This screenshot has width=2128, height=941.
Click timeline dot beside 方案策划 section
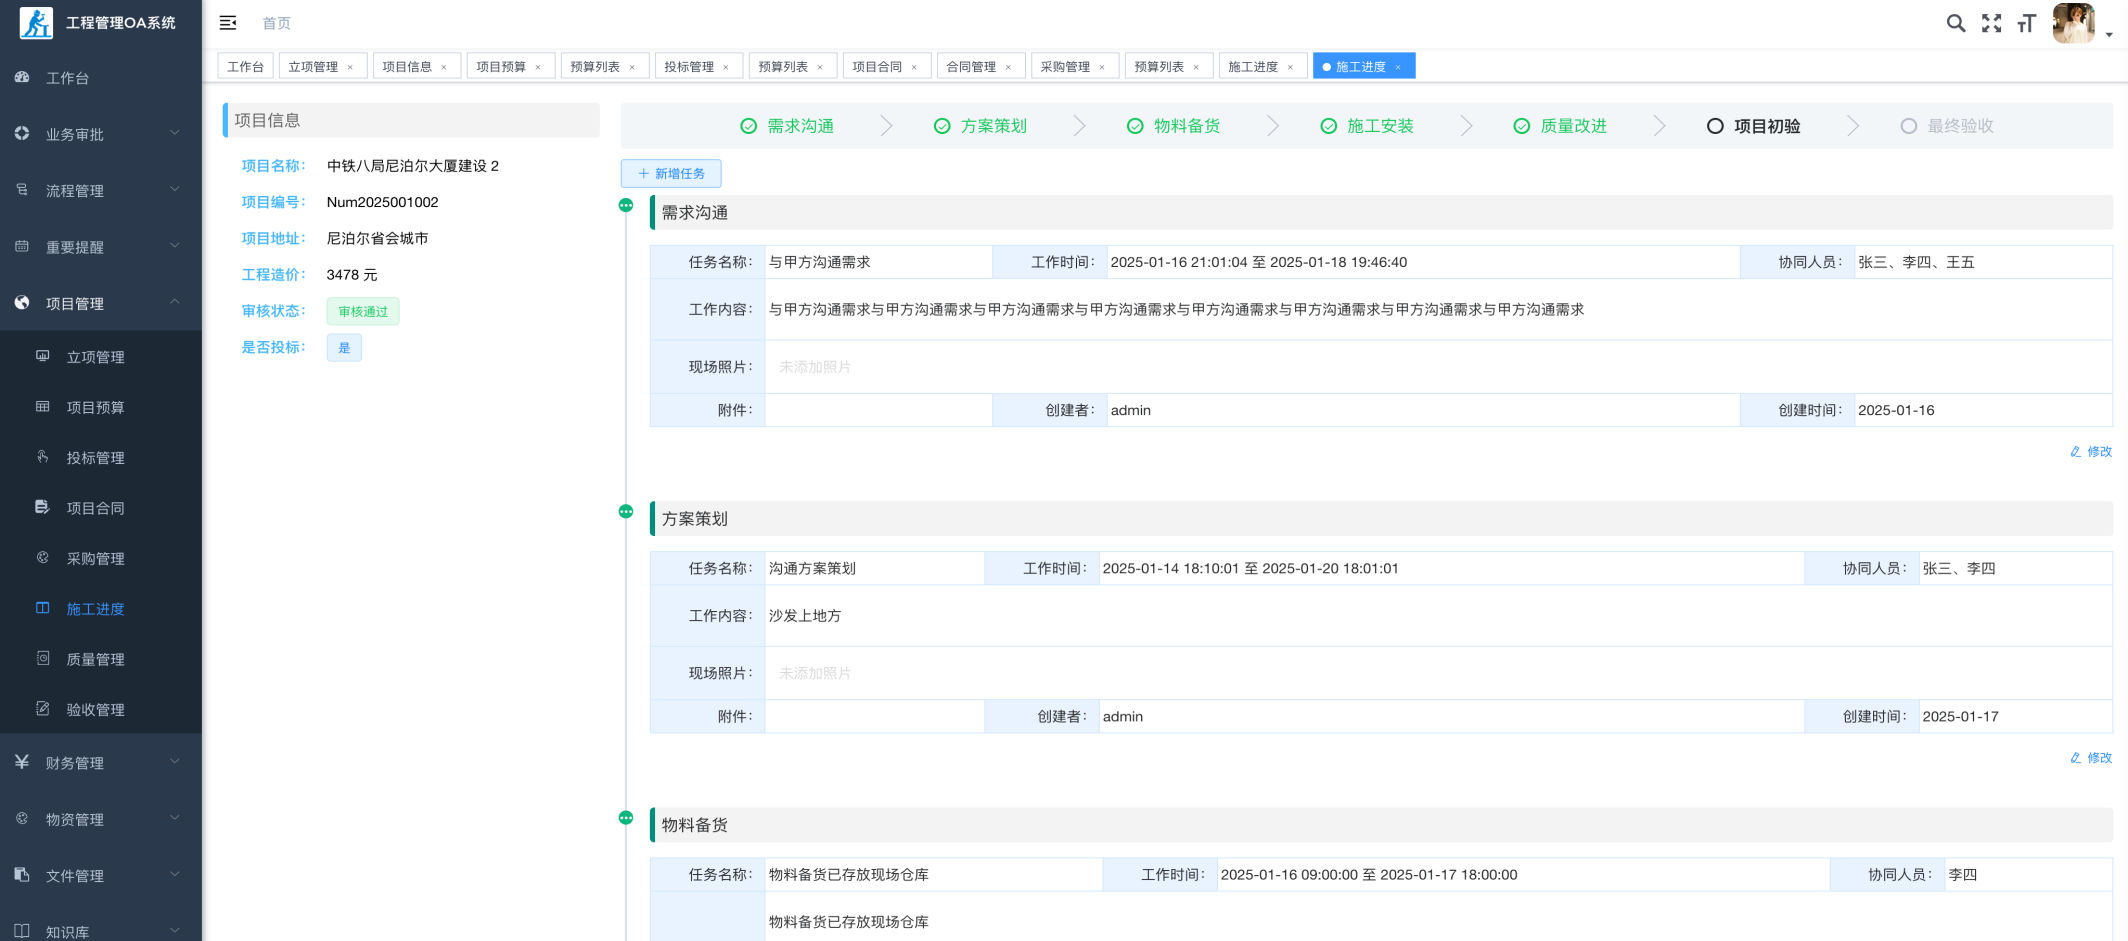click(626, 512)
